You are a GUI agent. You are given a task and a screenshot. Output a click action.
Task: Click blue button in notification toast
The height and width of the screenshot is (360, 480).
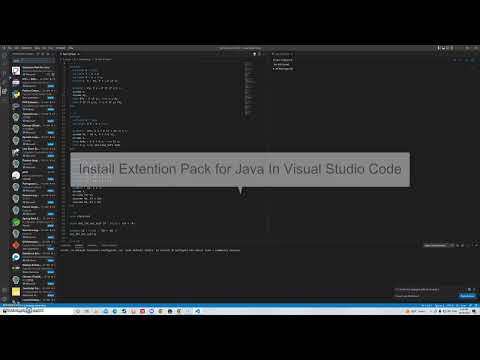point(467,296)
